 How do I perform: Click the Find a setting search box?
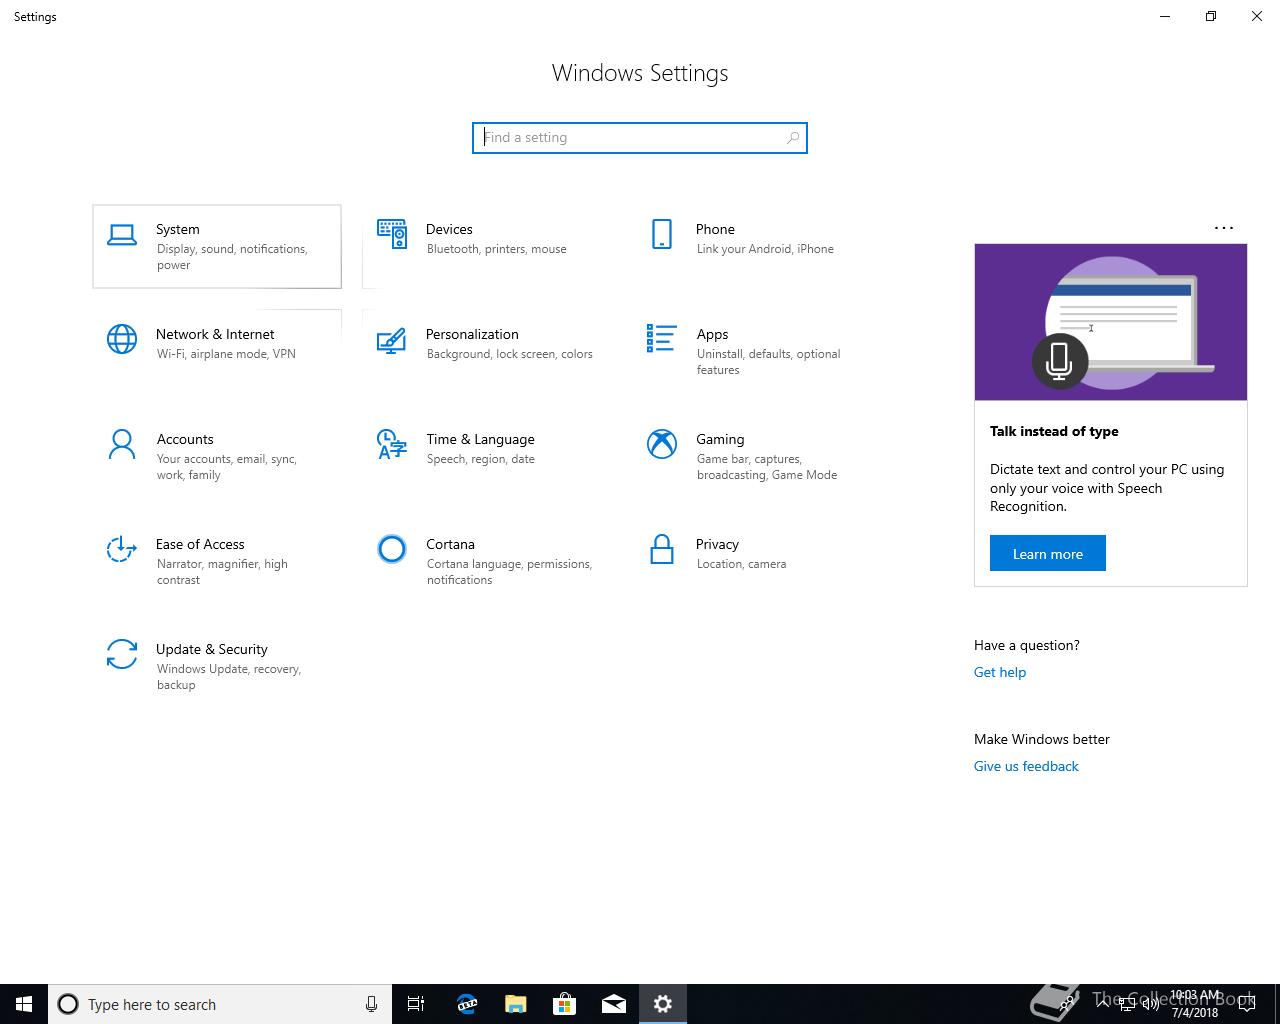click(x=639, y=138)
